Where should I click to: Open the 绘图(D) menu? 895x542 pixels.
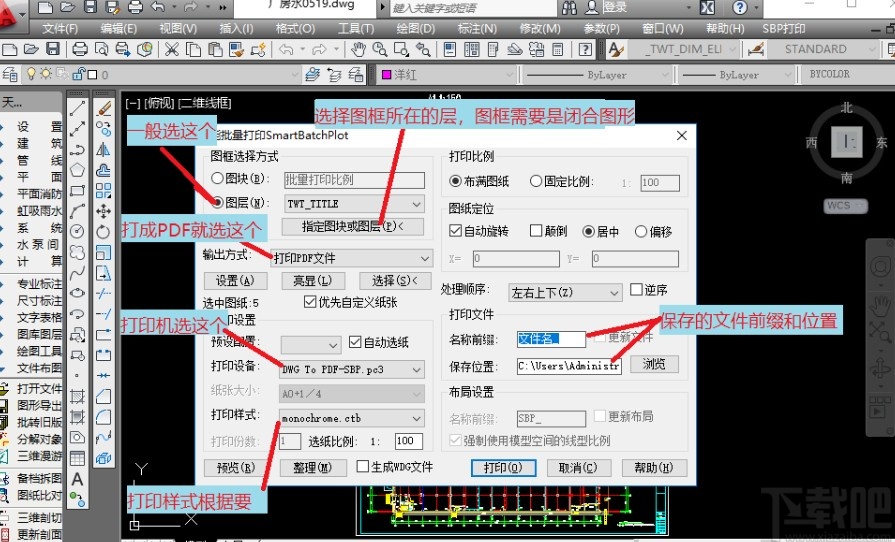click(x=416, y=29)
